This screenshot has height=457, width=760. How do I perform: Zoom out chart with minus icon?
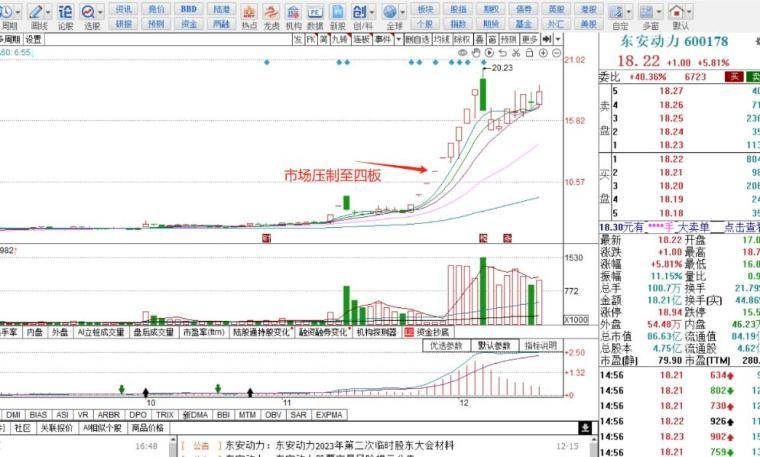(x=557, y=52)
